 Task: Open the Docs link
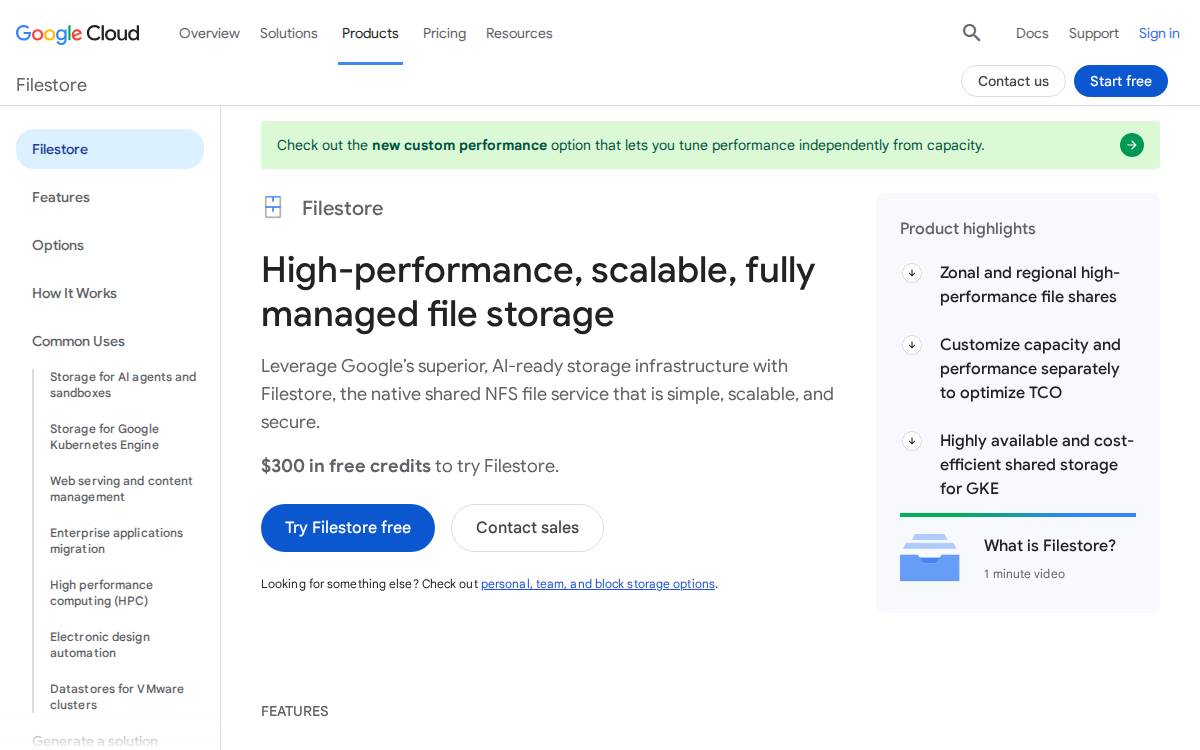[x=1032, y=33]
